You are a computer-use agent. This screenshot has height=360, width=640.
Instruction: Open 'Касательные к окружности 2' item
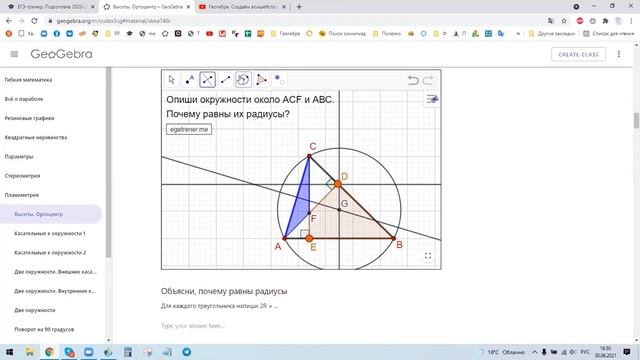51,252
